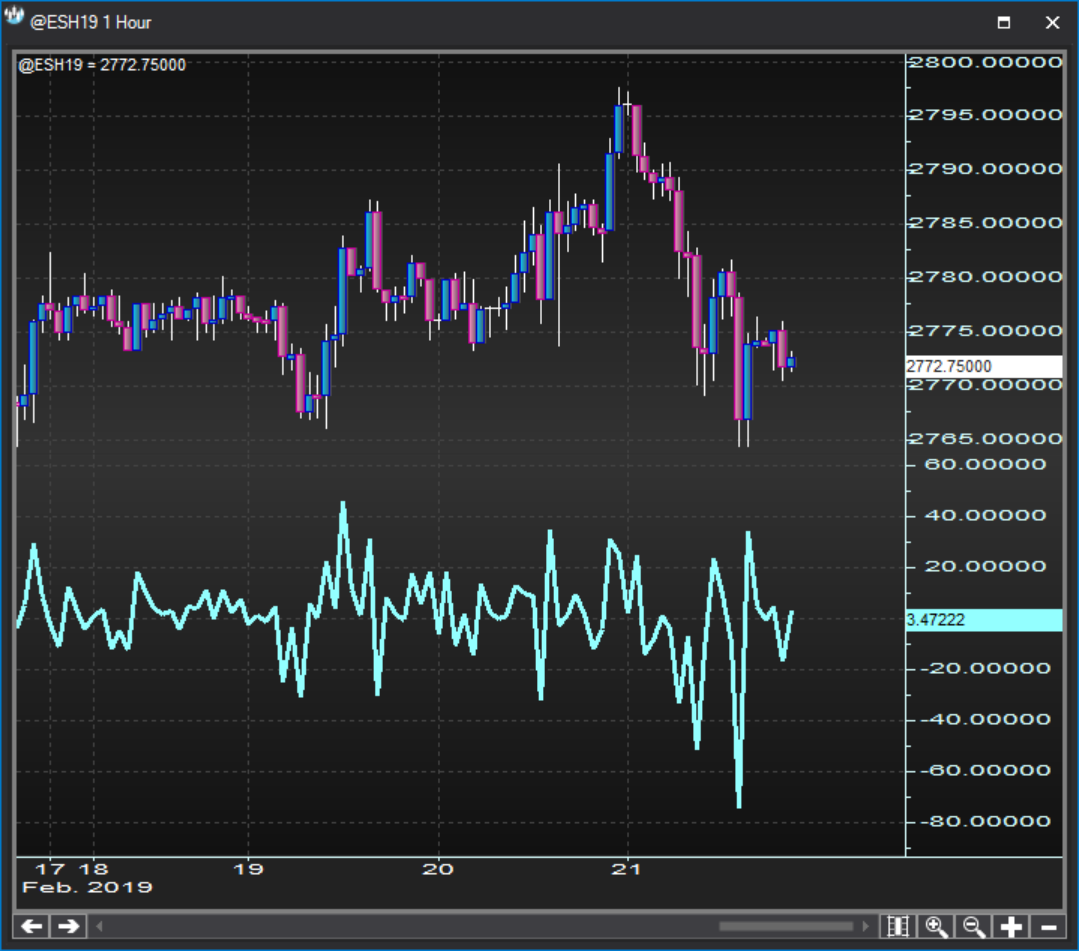Click the 2780.00000 price axis label
The height and width of the screenshot is (951, 1079).
(986, 277)
